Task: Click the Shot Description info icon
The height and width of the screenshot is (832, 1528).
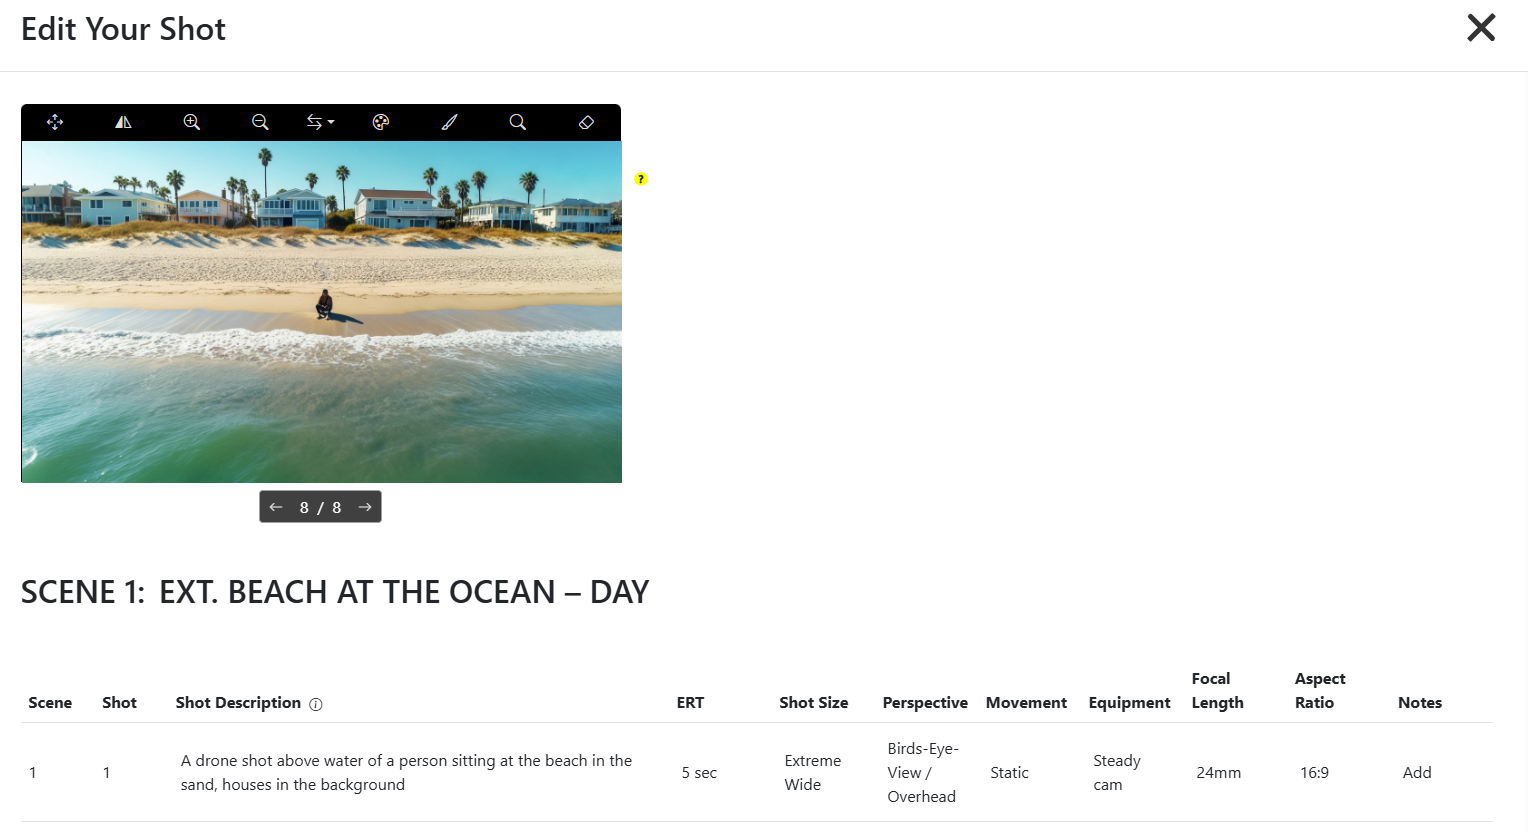Action: point(316,704)
